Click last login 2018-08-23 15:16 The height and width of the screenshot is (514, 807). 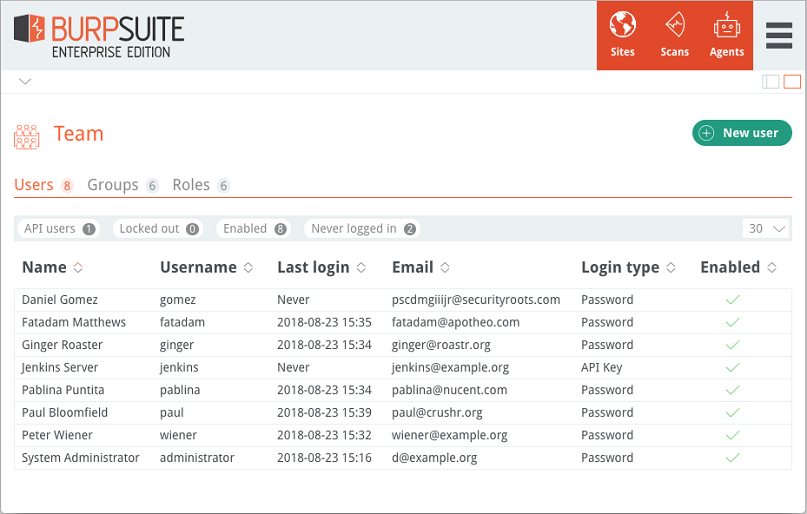324,458
